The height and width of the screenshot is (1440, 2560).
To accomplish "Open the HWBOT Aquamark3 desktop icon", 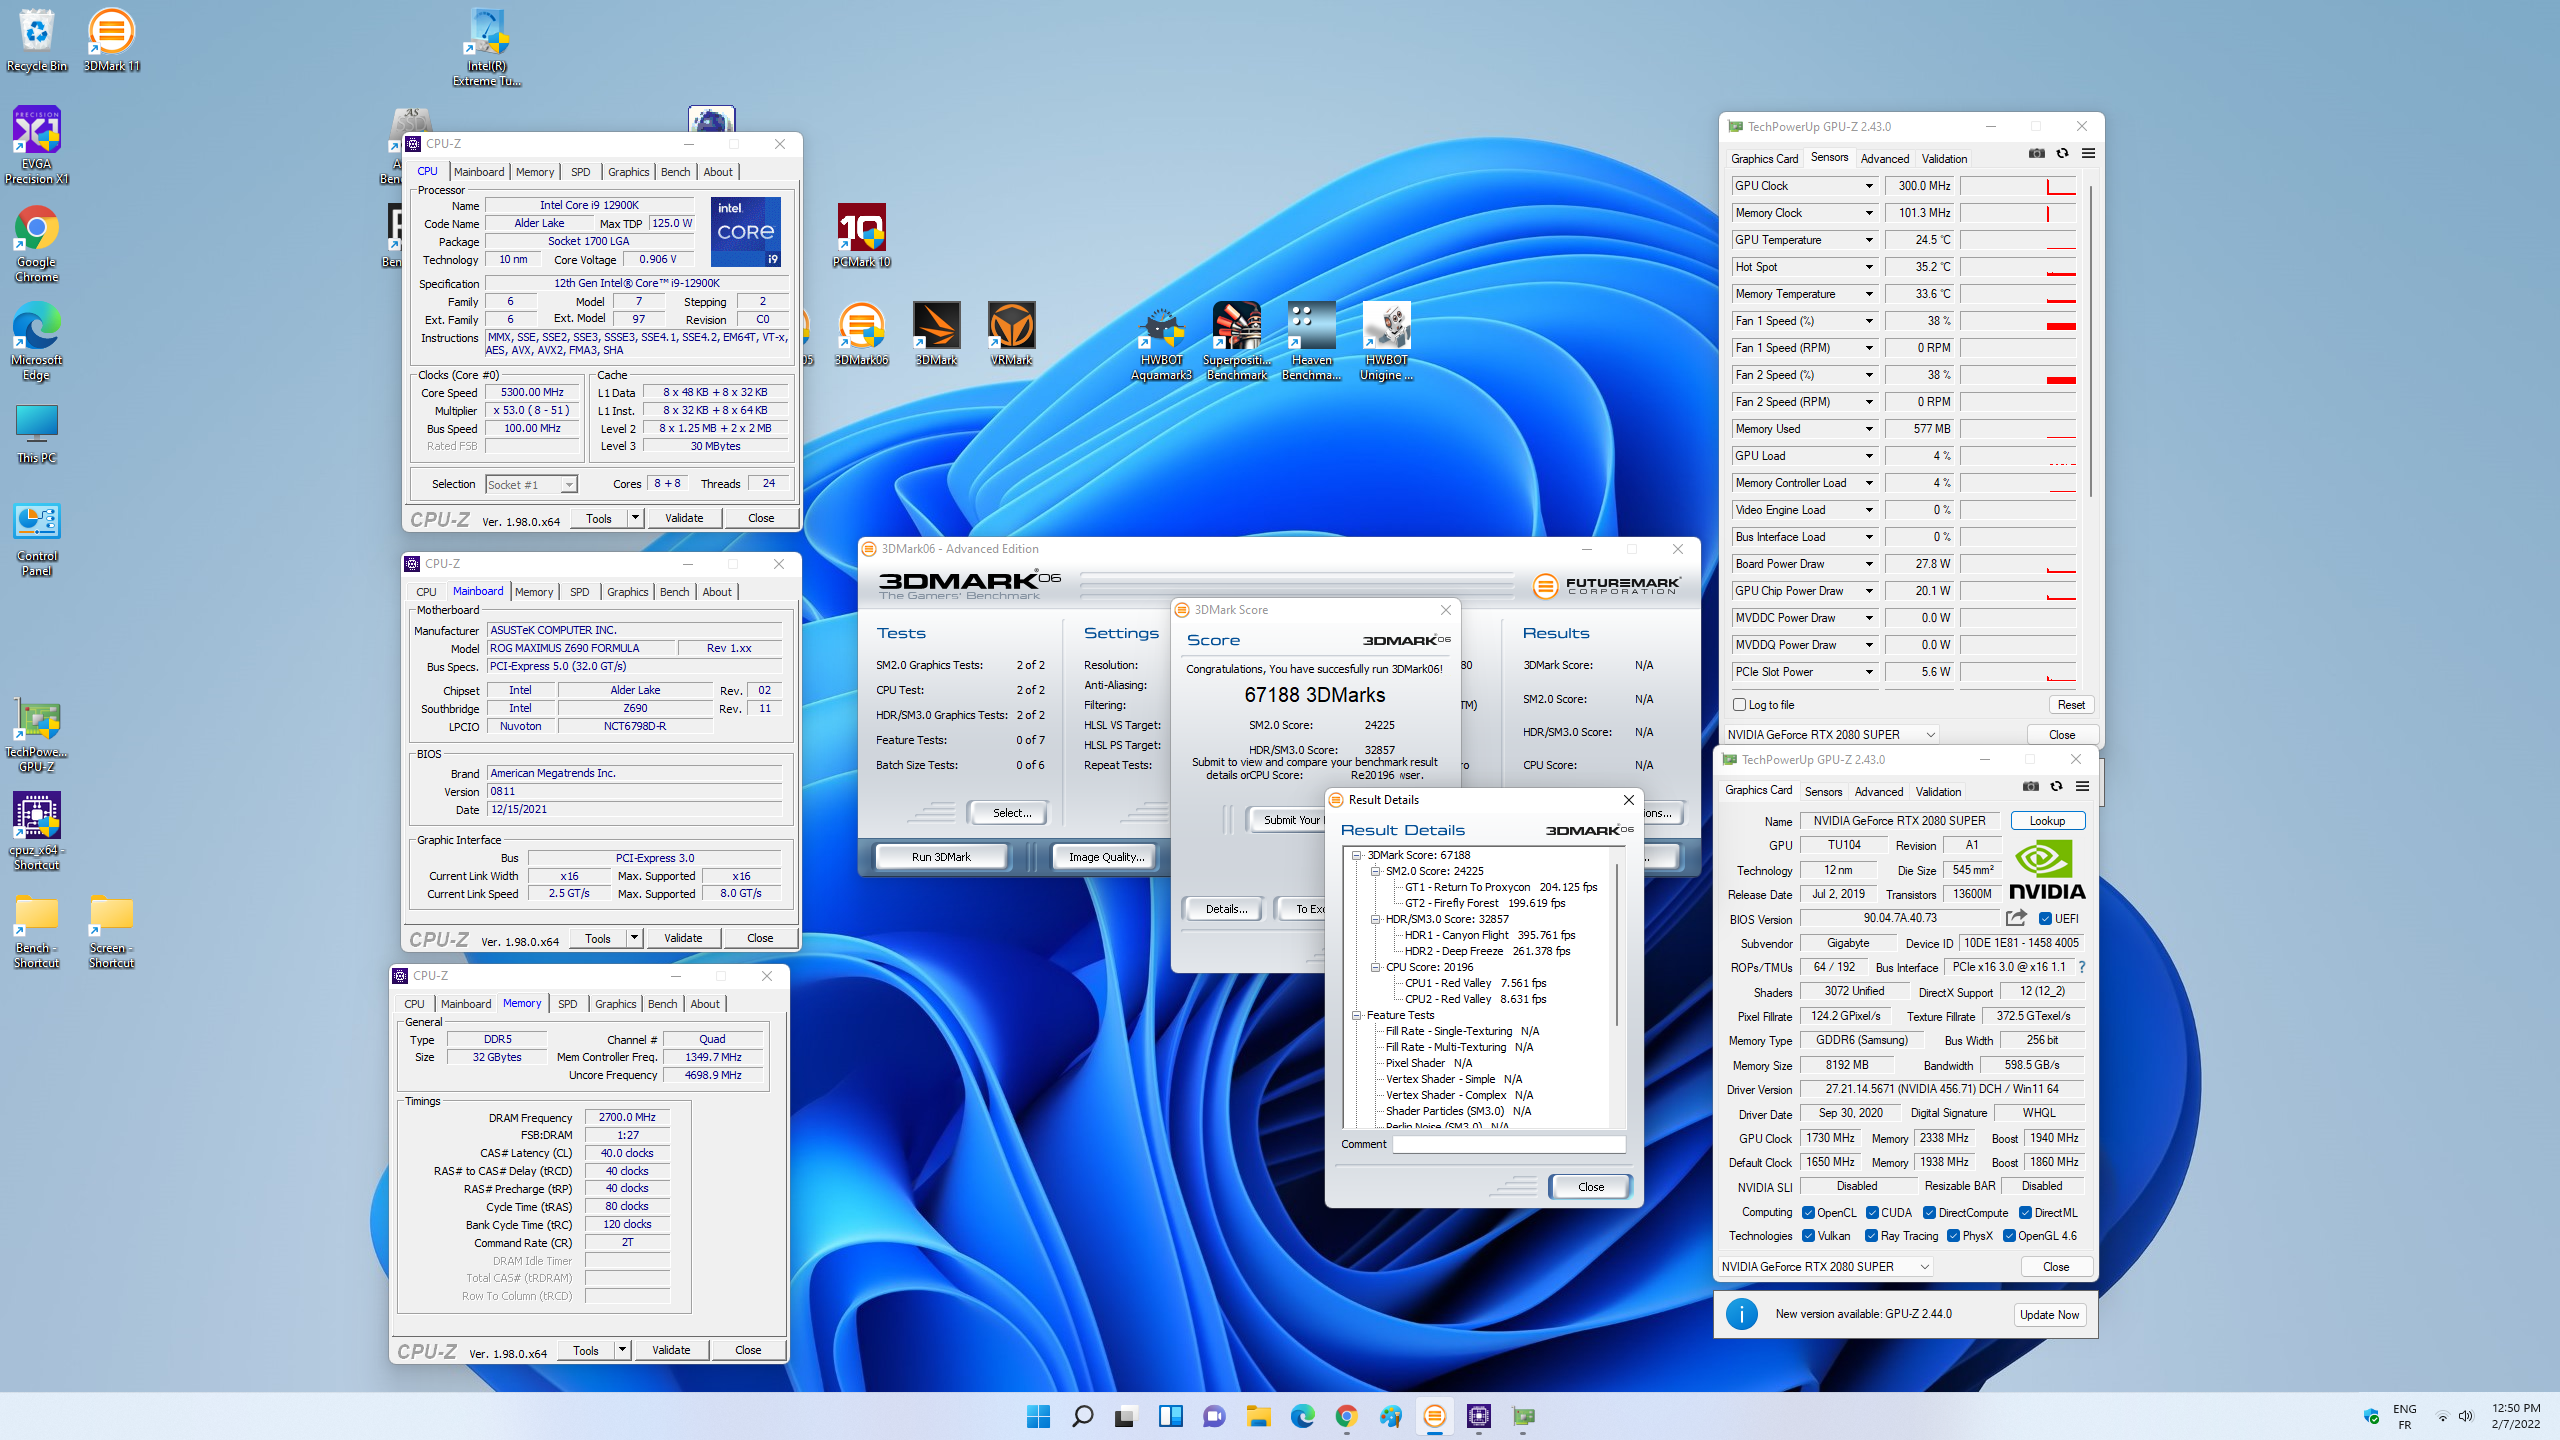I will point(1161,343).
